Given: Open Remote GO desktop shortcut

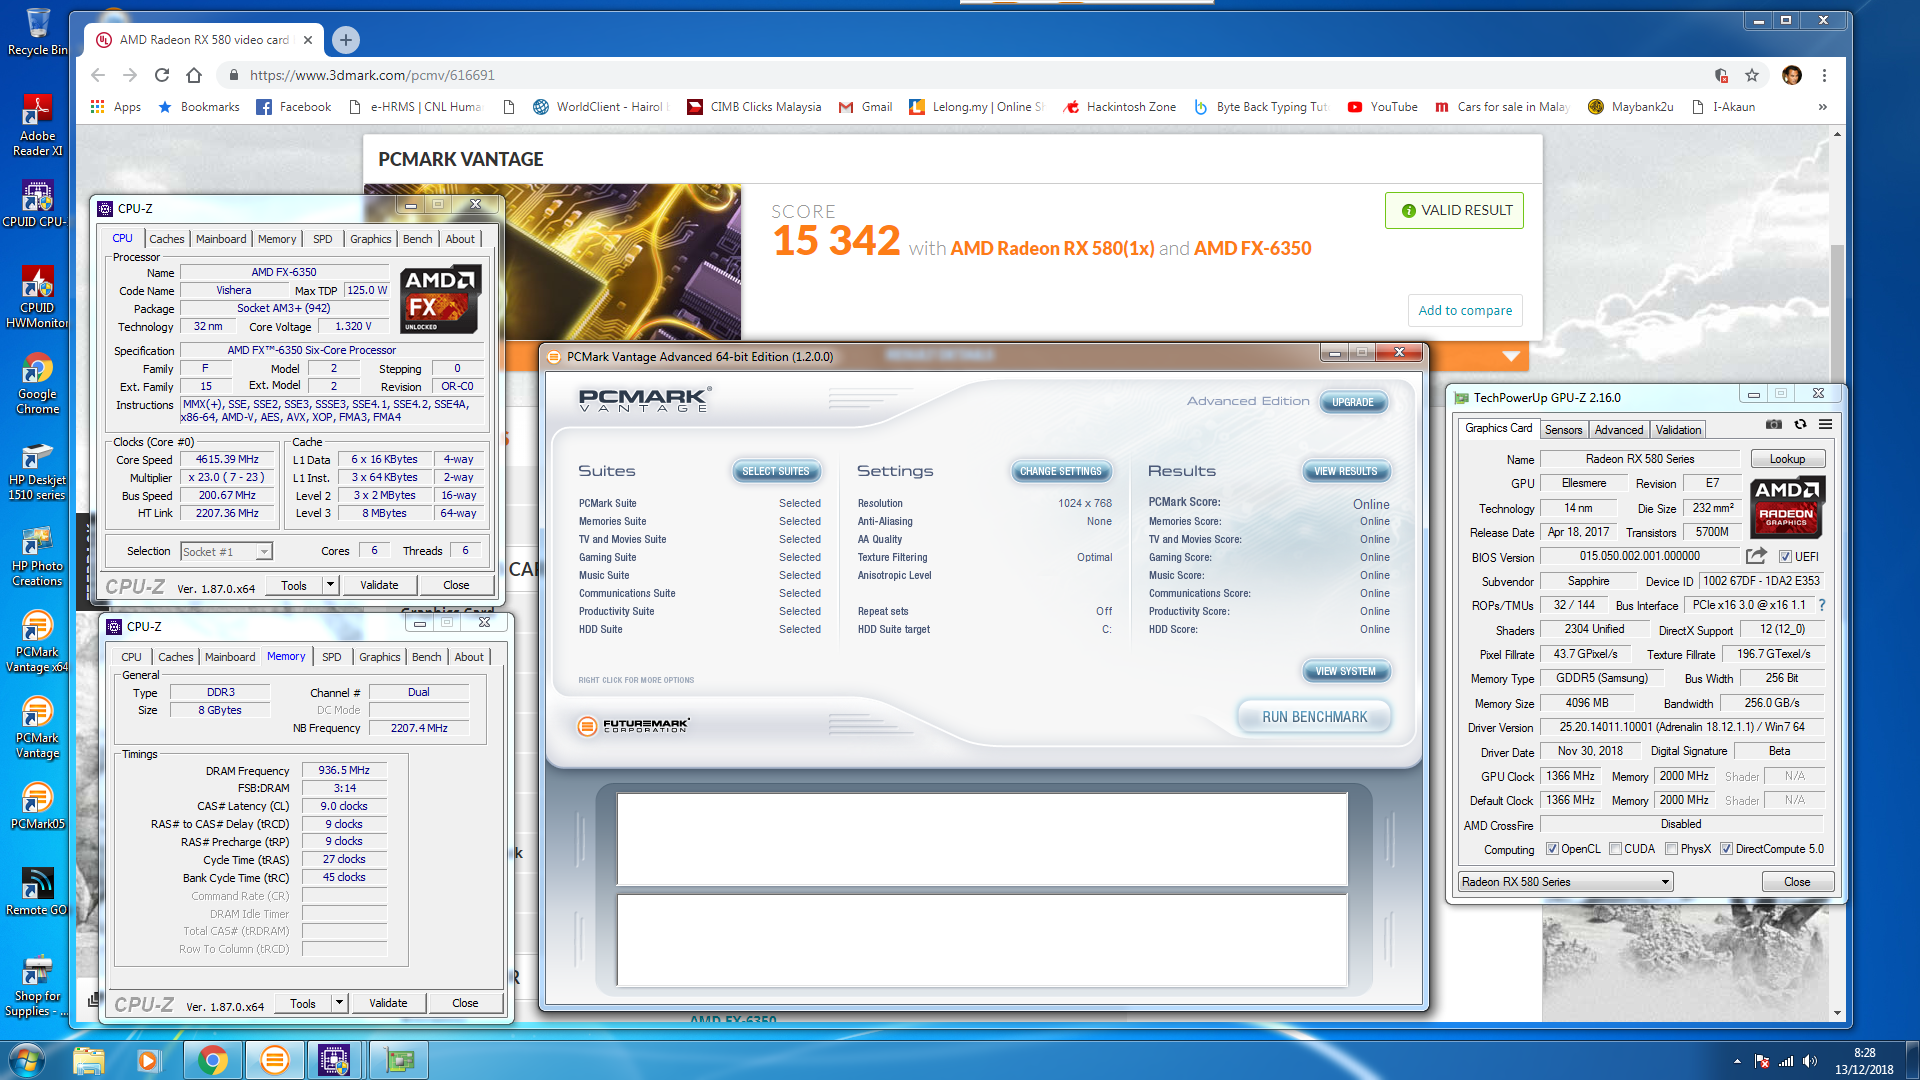Looking at the screenshot, I should [37, 892].
